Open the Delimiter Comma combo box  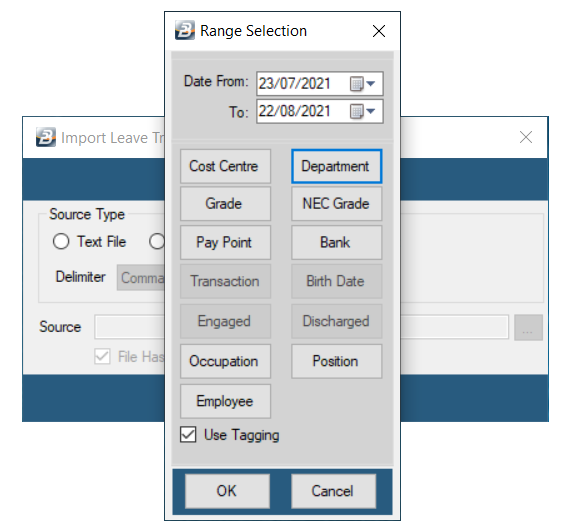tap(141, 278)
